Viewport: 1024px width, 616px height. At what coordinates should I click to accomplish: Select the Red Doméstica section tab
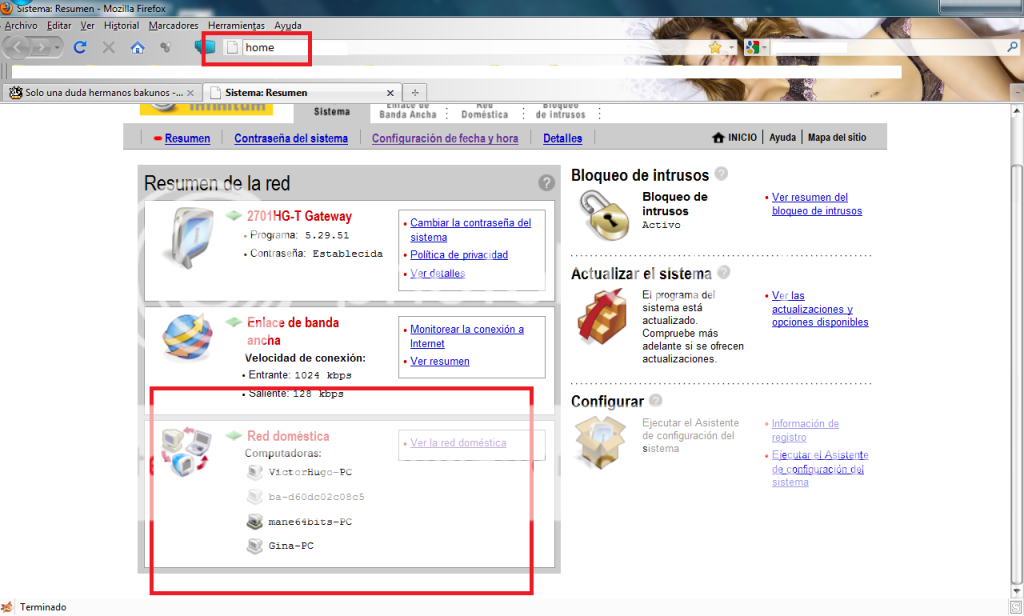coord(485,110)
